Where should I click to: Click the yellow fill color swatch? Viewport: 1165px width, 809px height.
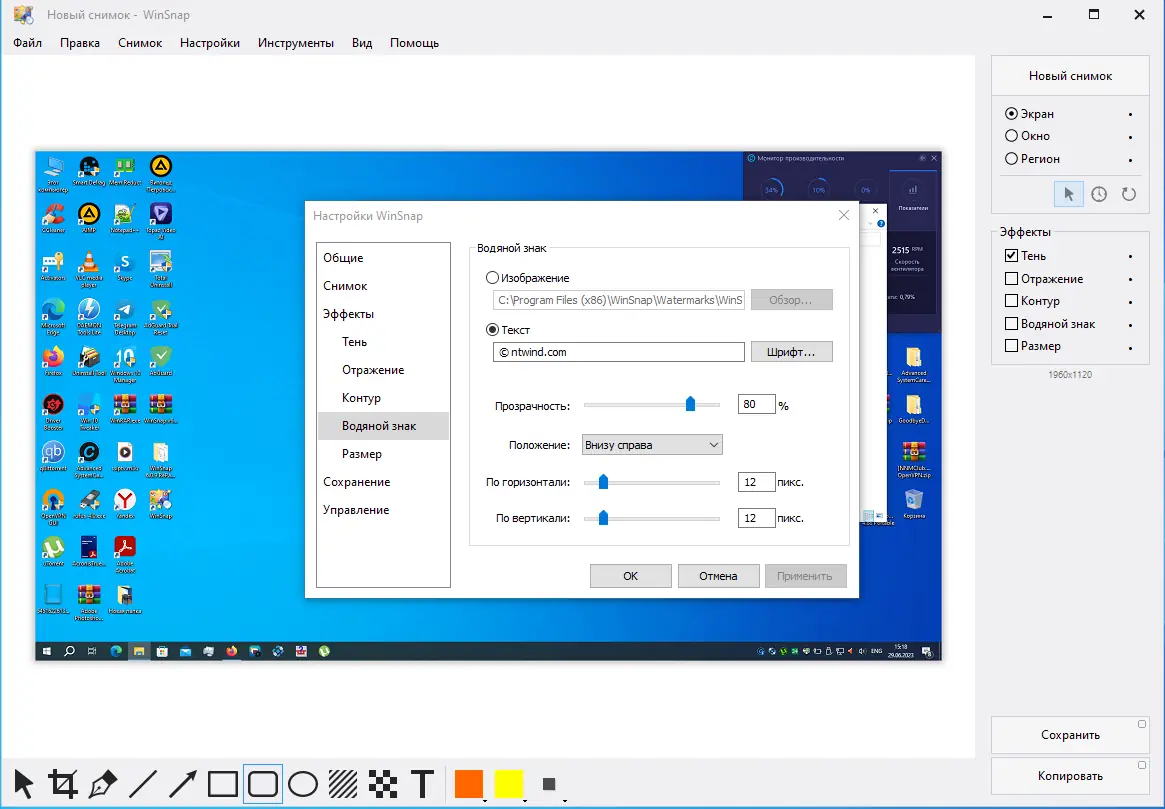pos(509,783)
